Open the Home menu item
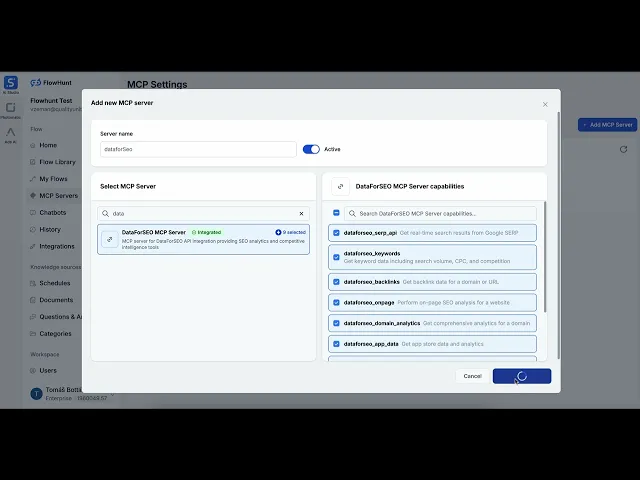640x480 pixels. click(x=48, y=145)
